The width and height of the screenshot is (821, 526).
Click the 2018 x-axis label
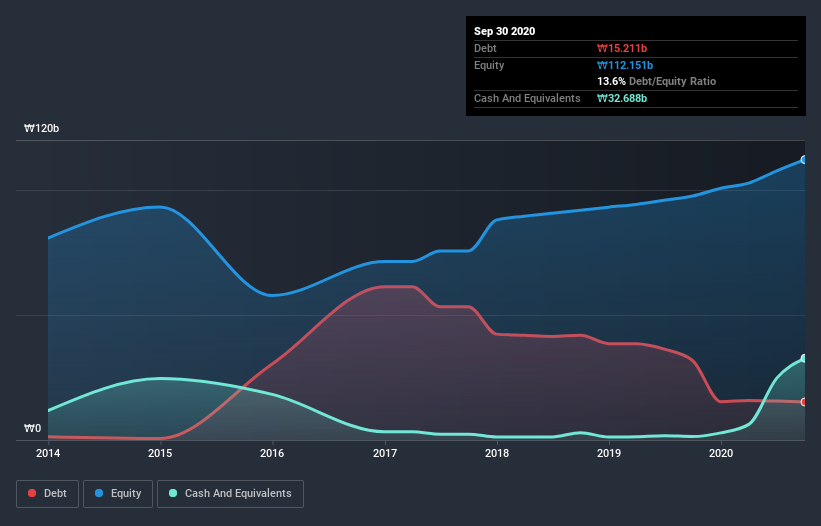(497, 453)
